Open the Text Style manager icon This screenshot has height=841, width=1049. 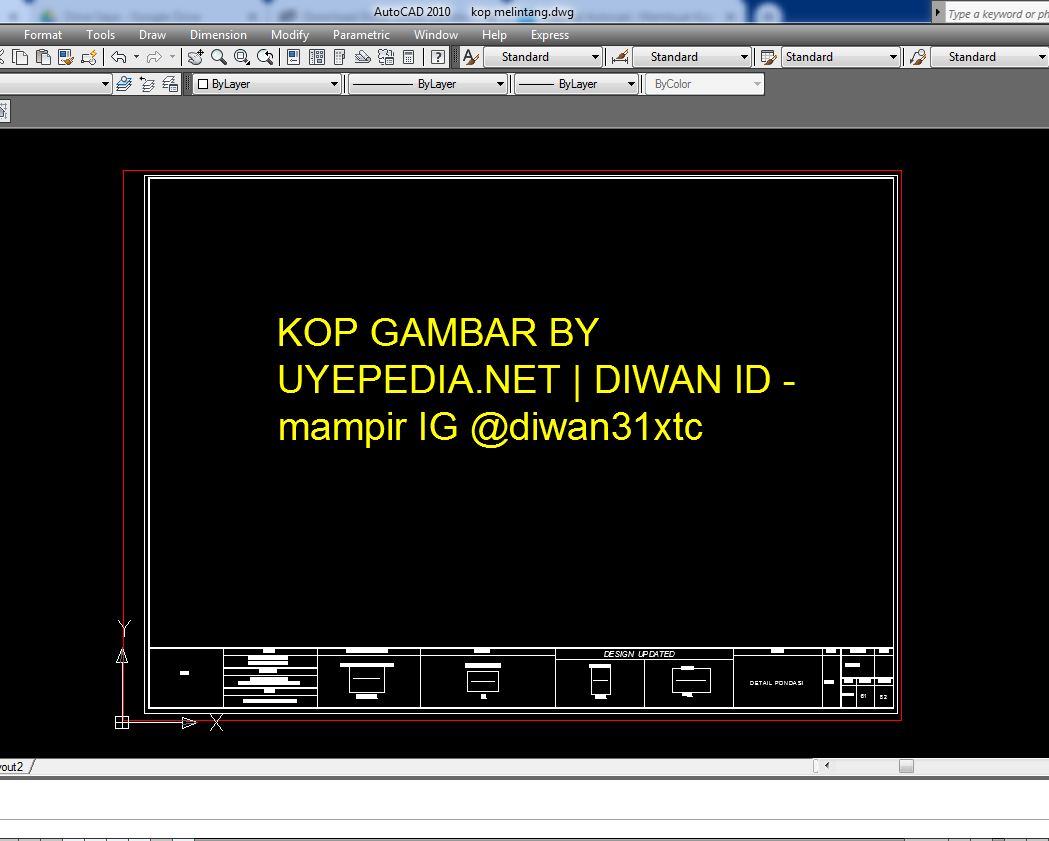click(x=470, y=57)
